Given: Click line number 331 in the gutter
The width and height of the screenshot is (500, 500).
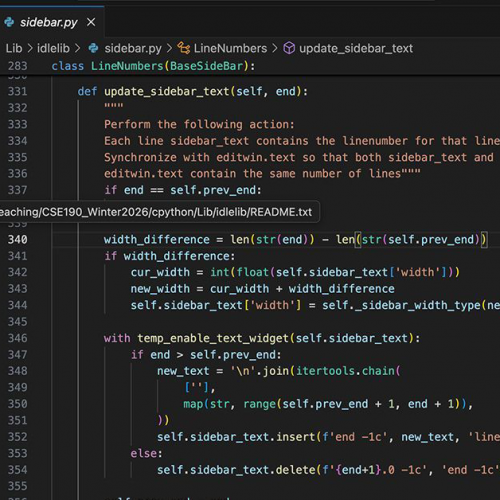Looking at the screenshot, I should (17, 91).
